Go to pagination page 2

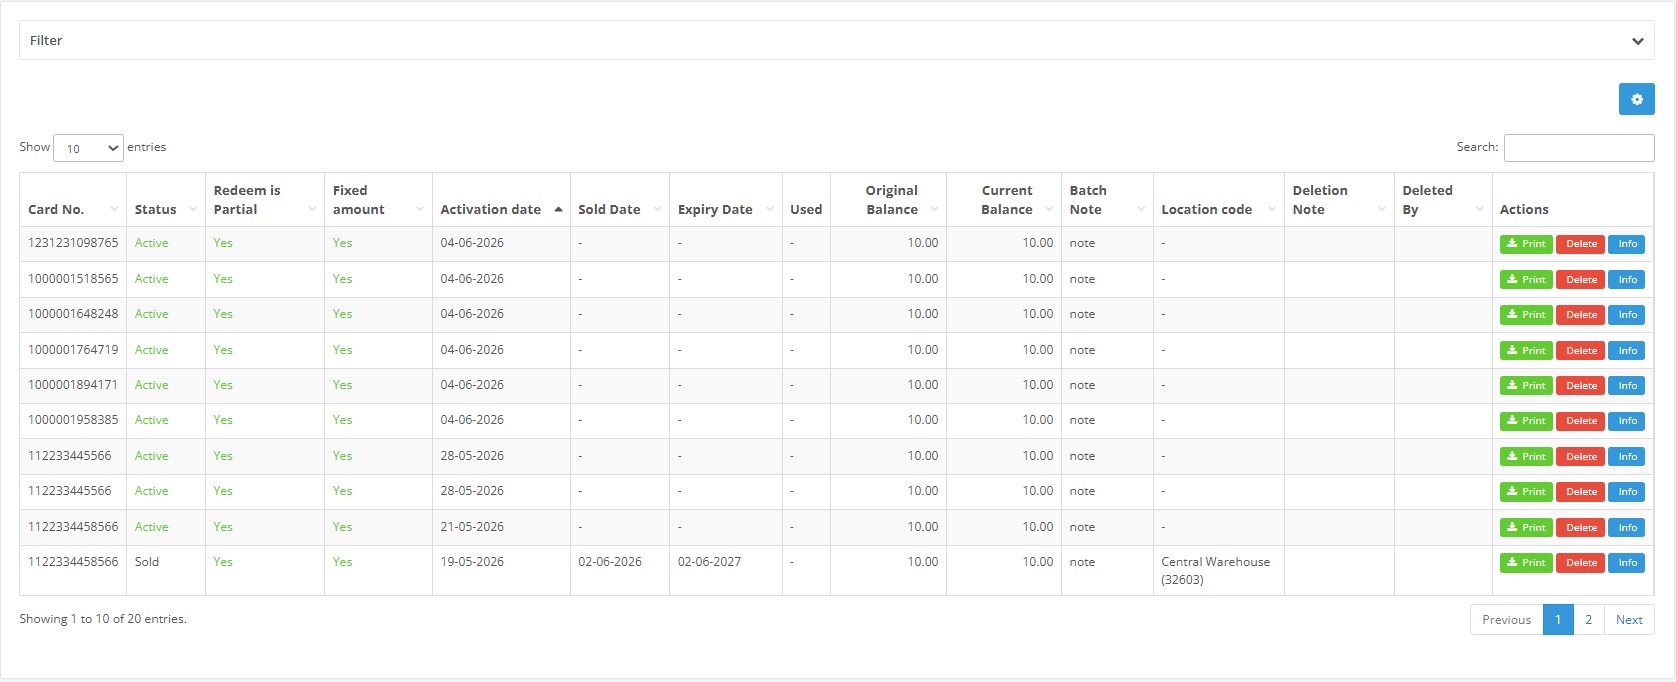[1588, 620]
